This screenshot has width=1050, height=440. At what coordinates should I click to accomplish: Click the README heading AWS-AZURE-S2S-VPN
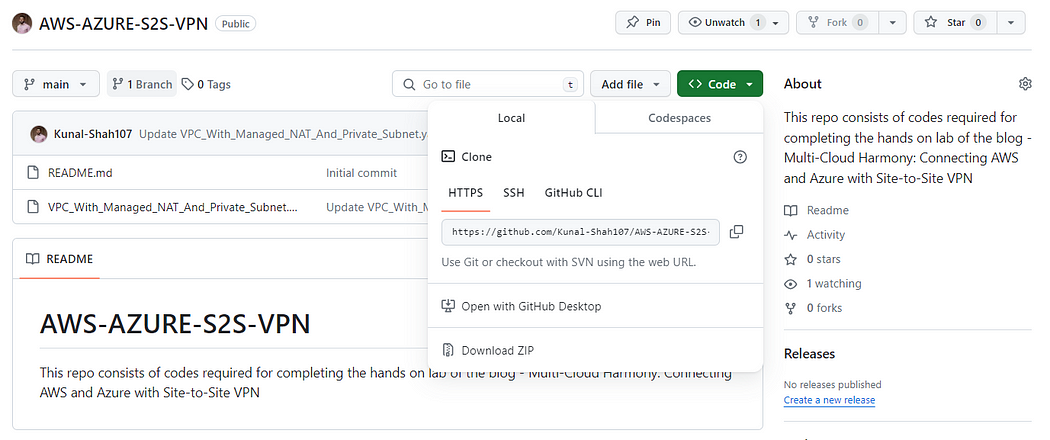175,324
